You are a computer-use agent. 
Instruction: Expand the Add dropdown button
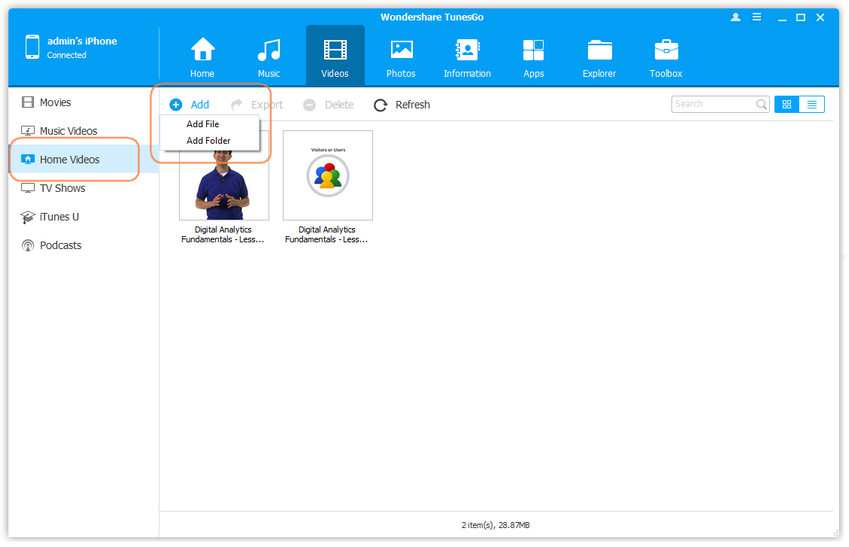pyautogui.click(x=190, y=105)
